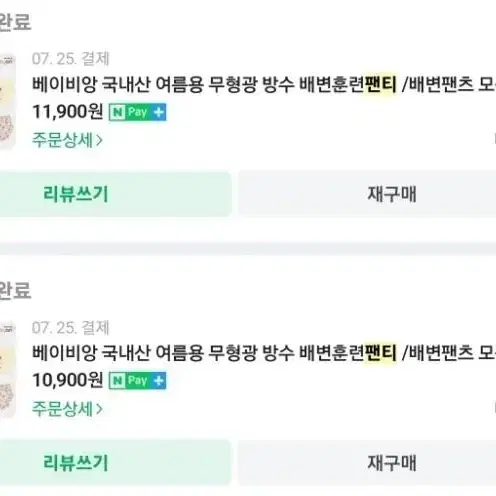496x496 pixels.
Task: Click the 07. 25. 결제 date of first order
Action: tap(71, 59)
